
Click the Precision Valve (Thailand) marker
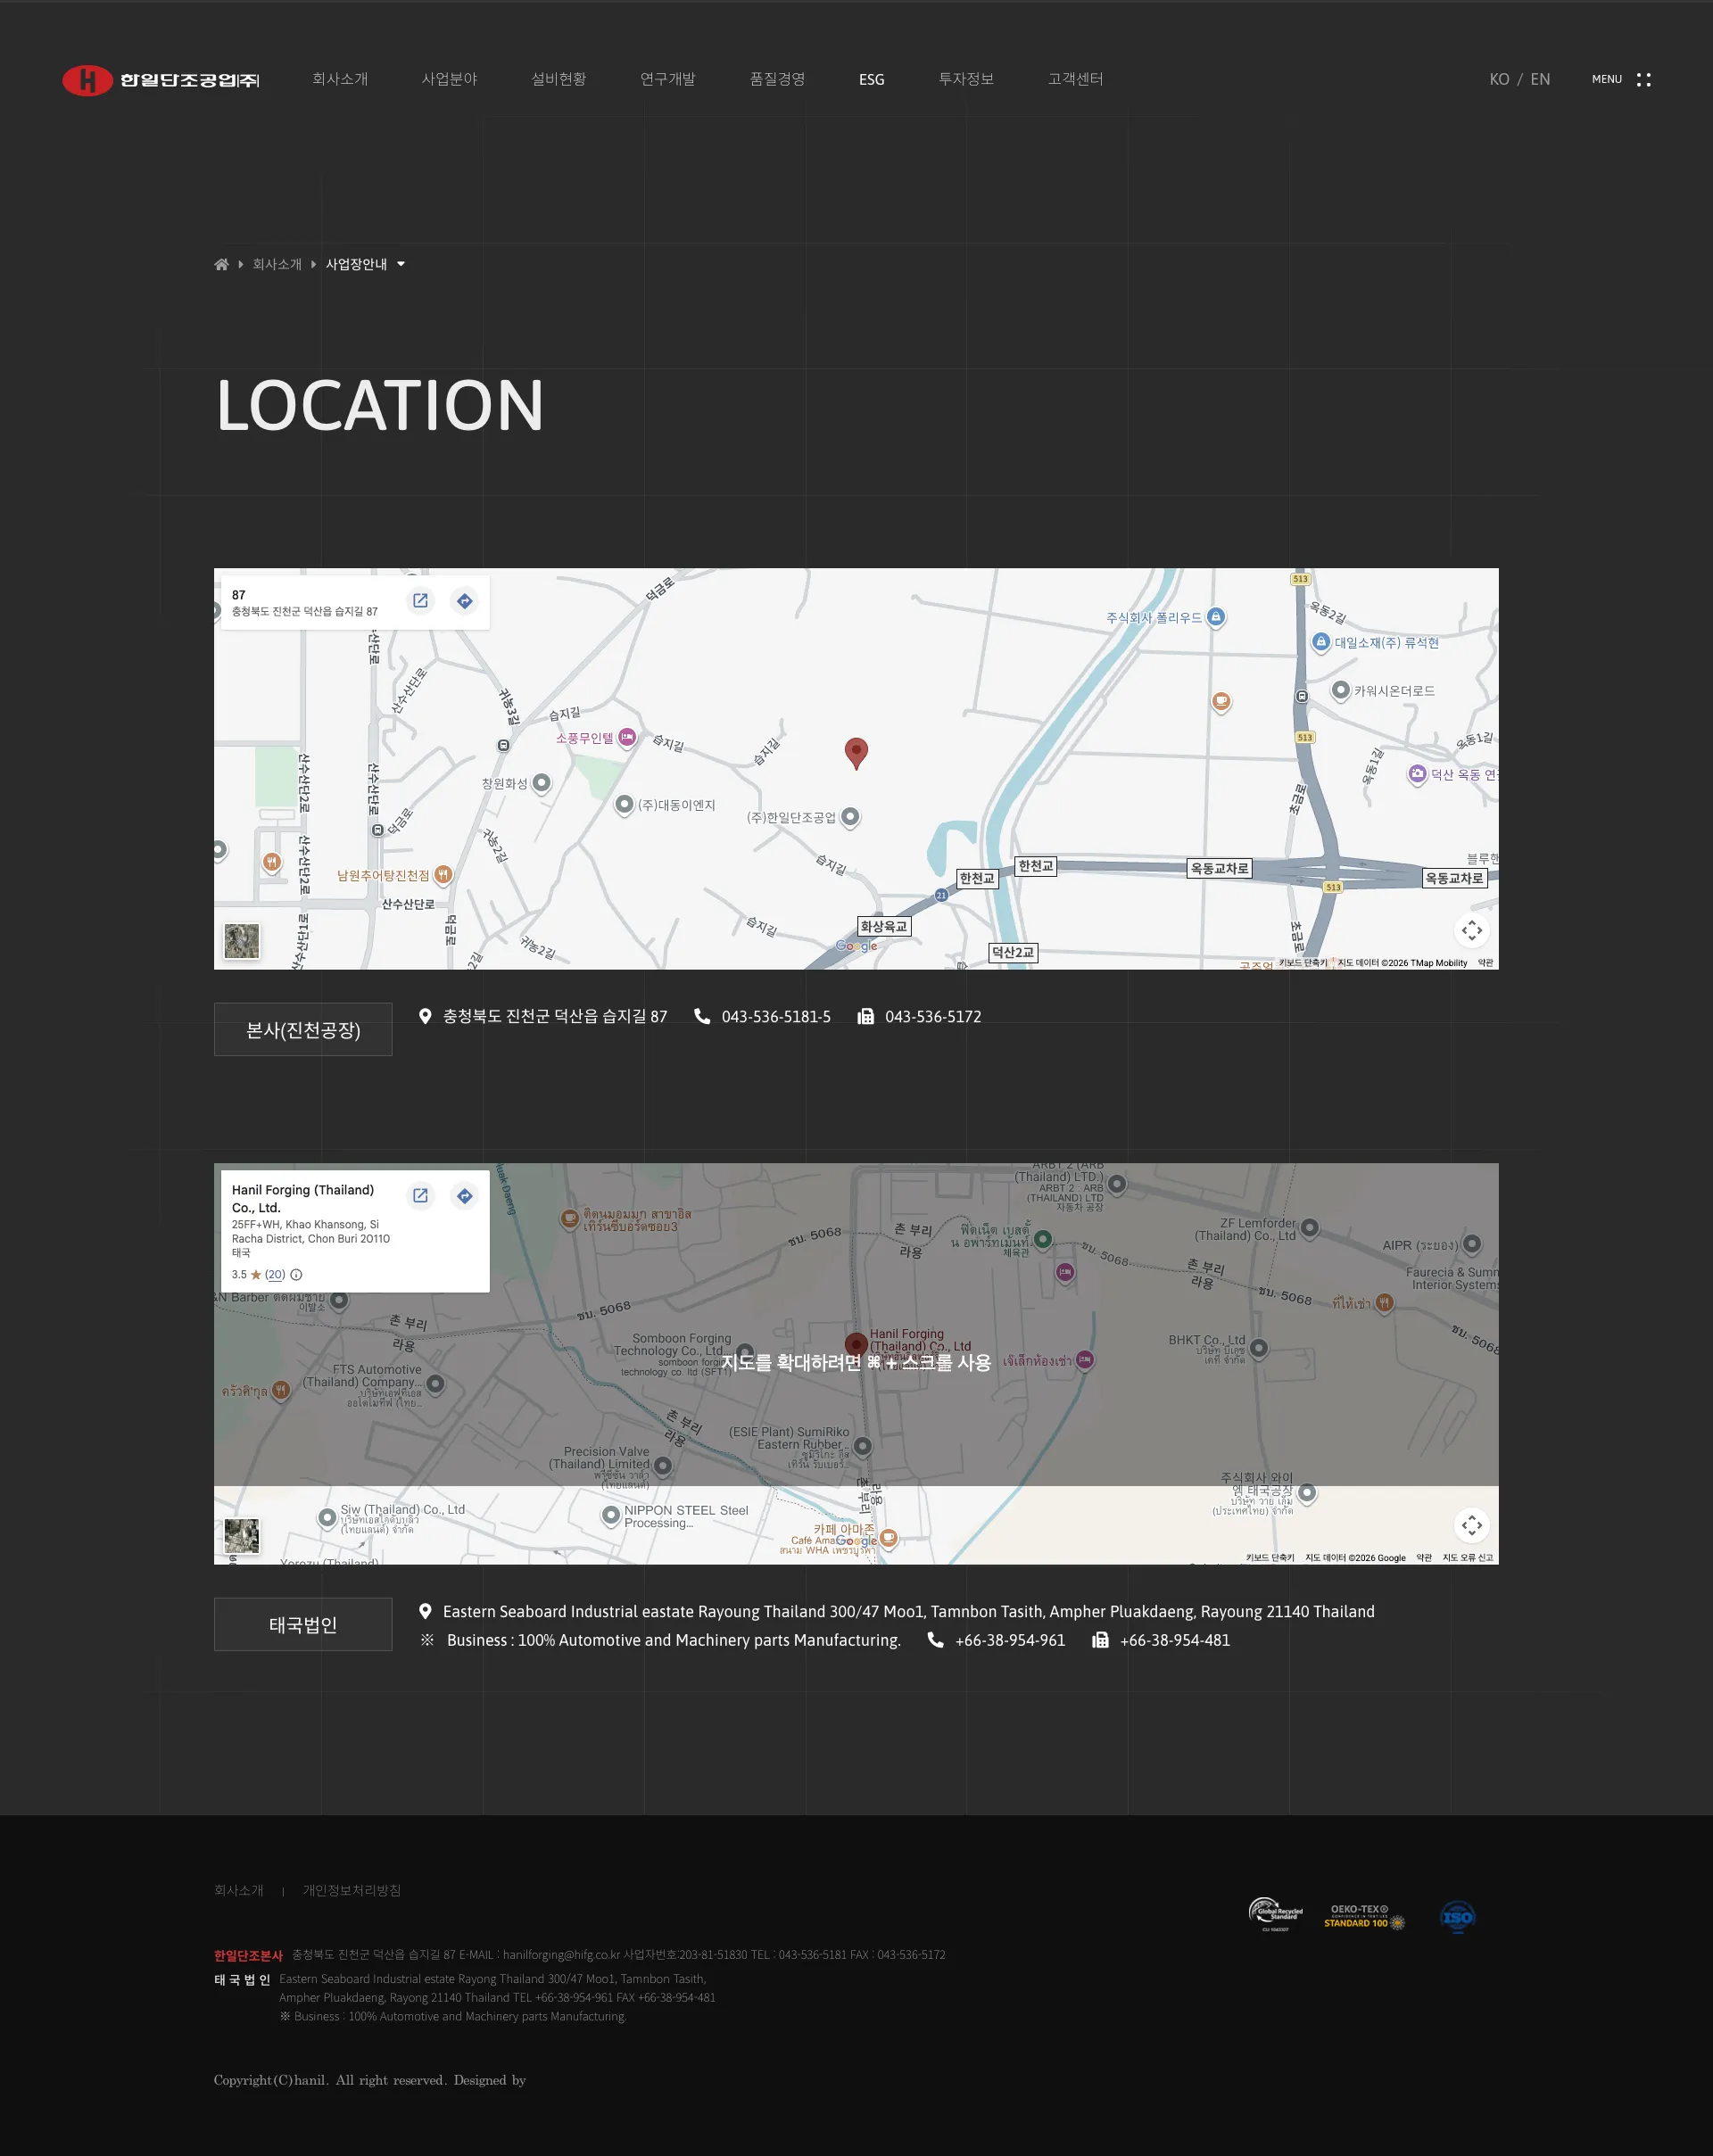(x=662, y=1466)
